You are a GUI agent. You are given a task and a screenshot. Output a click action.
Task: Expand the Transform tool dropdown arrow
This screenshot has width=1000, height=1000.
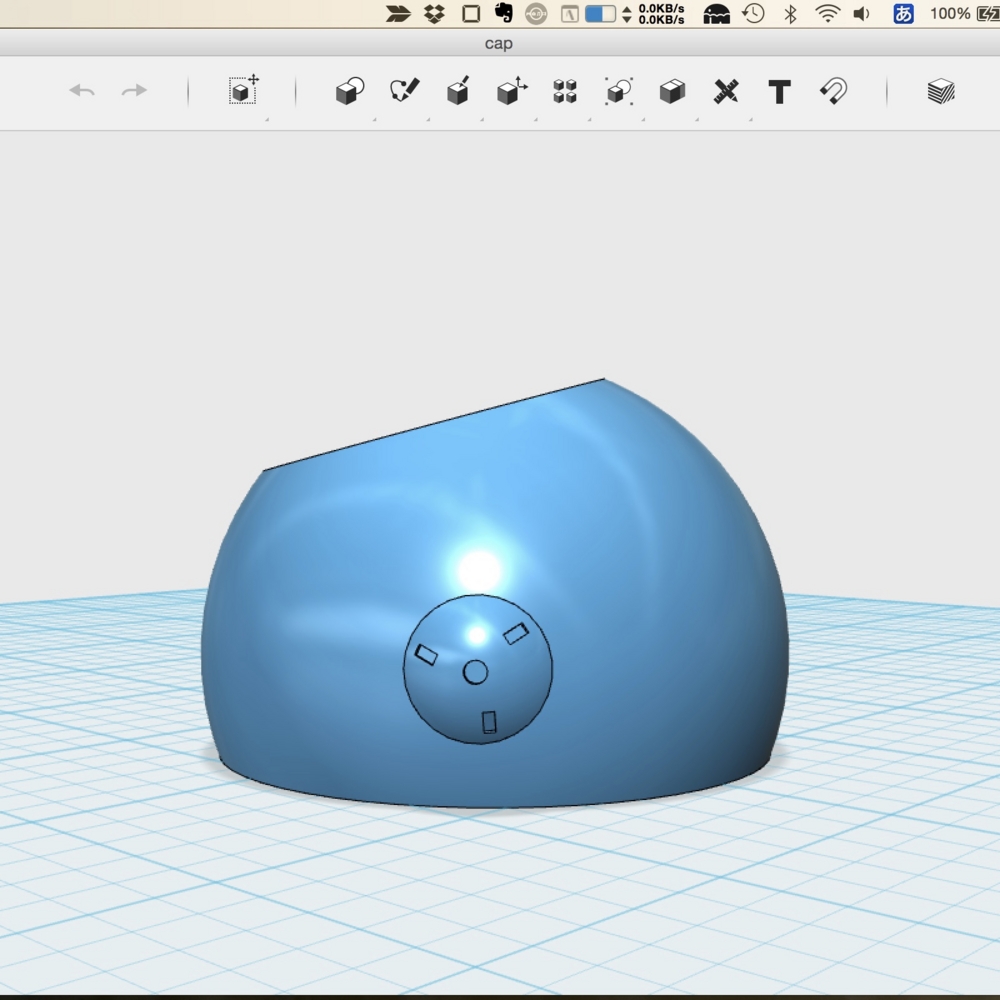267,119
